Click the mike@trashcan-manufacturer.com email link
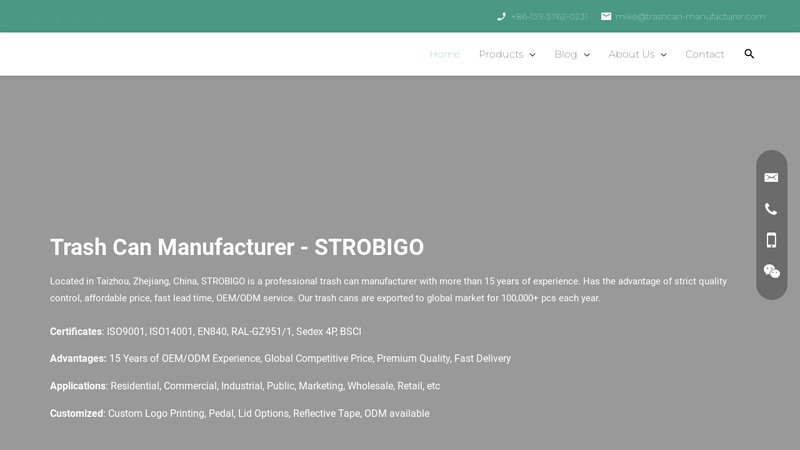This screenshot has height=450, width=800. tap(690, 17)
